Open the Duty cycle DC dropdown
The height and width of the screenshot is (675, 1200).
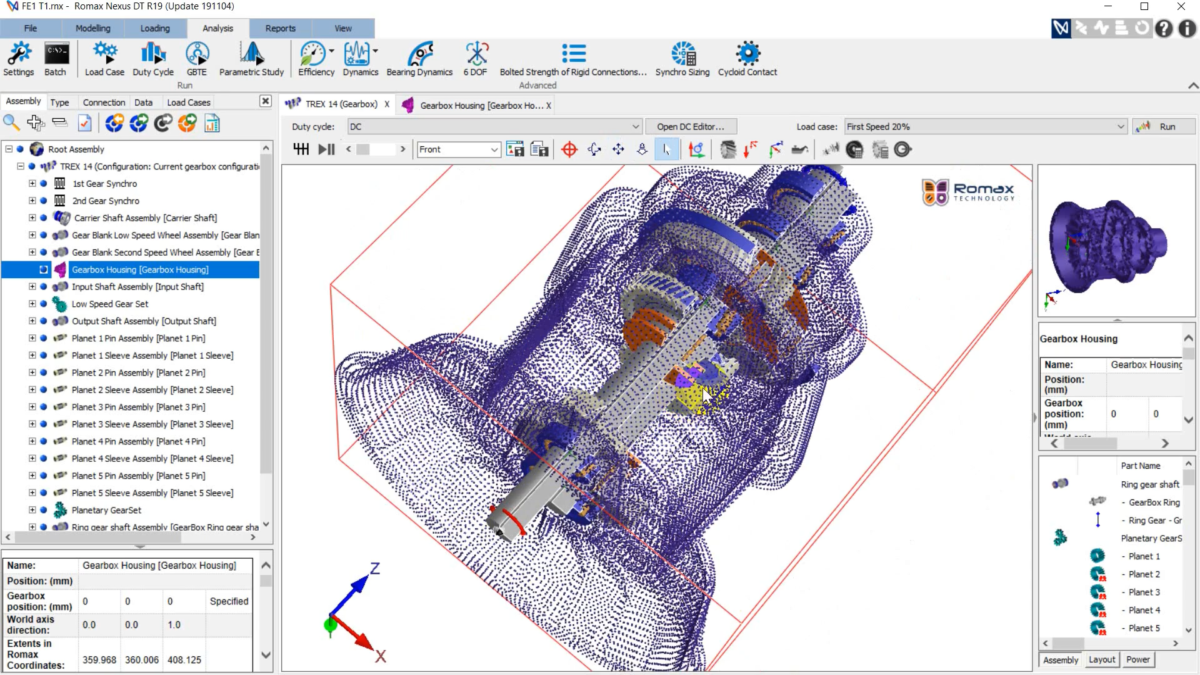tap(494, 127)
